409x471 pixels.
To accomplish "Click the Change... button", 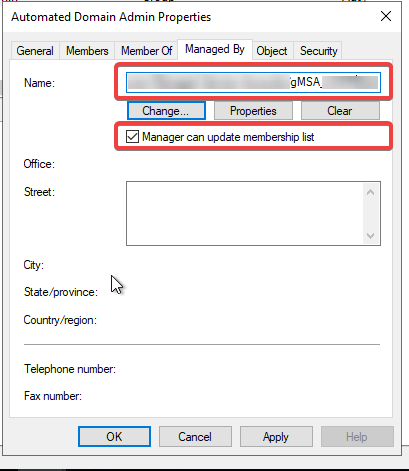I will pyautogui.click(x=166, y=111).
